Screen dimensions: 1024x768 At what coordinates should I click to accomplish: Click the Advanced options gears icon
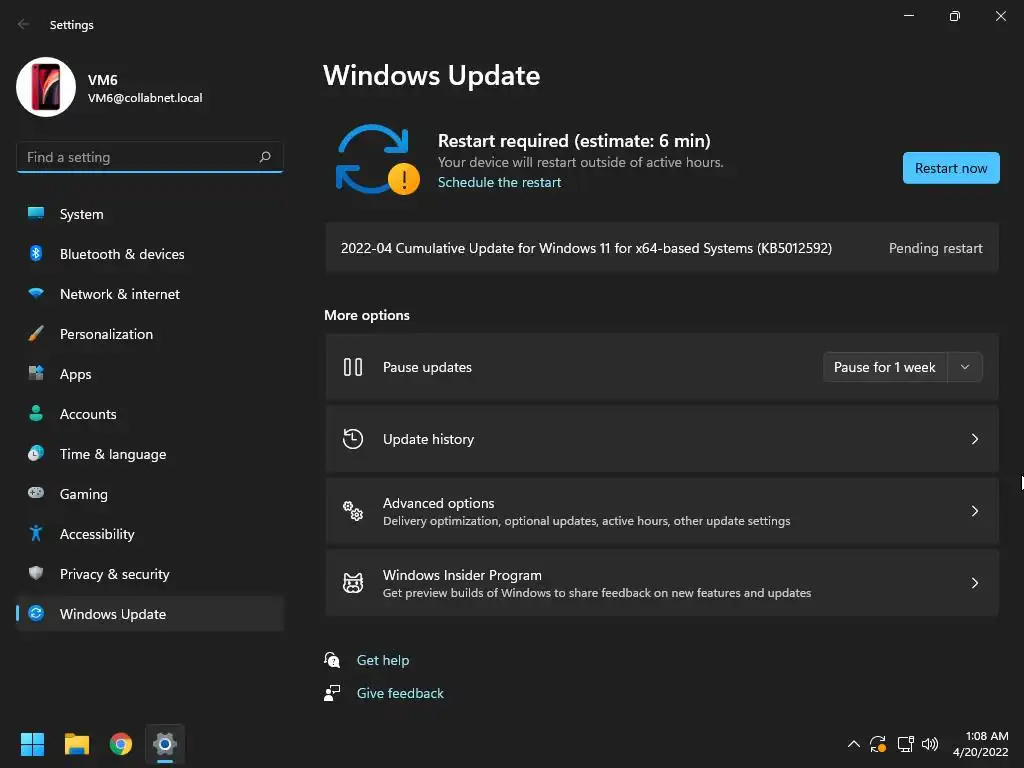(353, 511)
